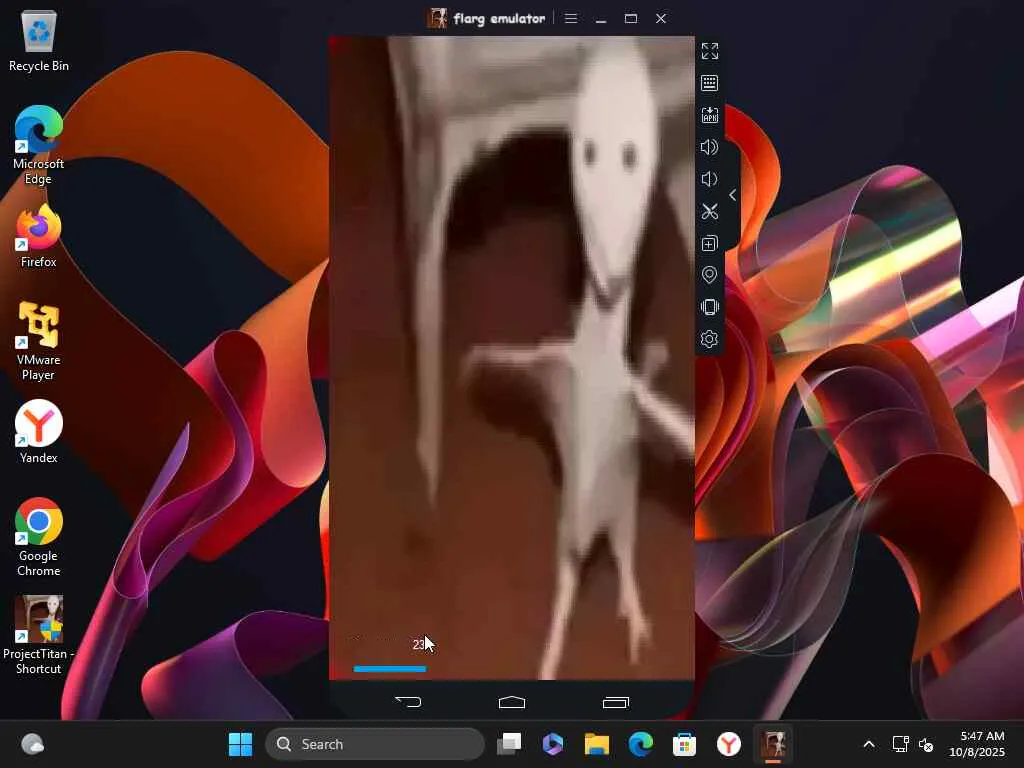Open Microsoft Edge from the taskbar
The image size is (1024, 768).
click(x=641, y=744)
